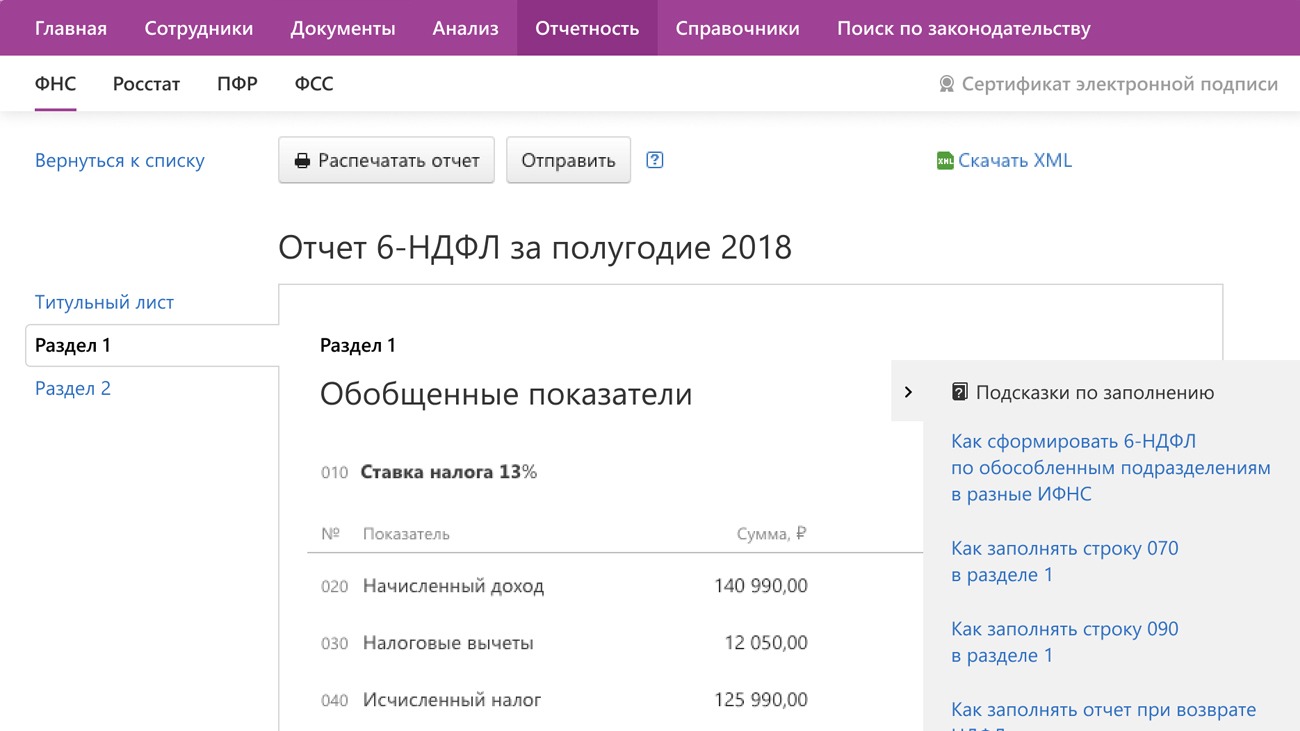
Task: Switch to the Росстат tab
Action: coord(146,84)
